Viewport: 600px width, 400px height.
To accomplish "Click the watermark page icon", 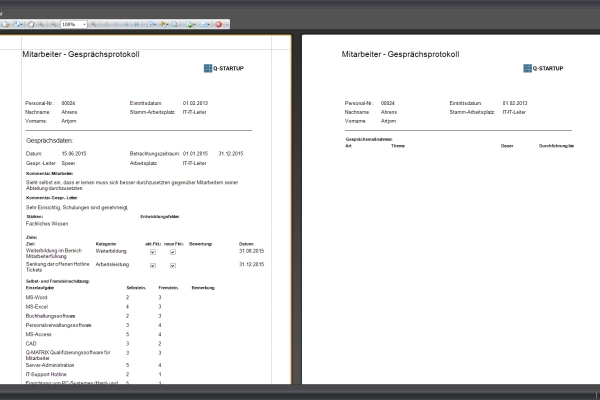I will point(174,24).
